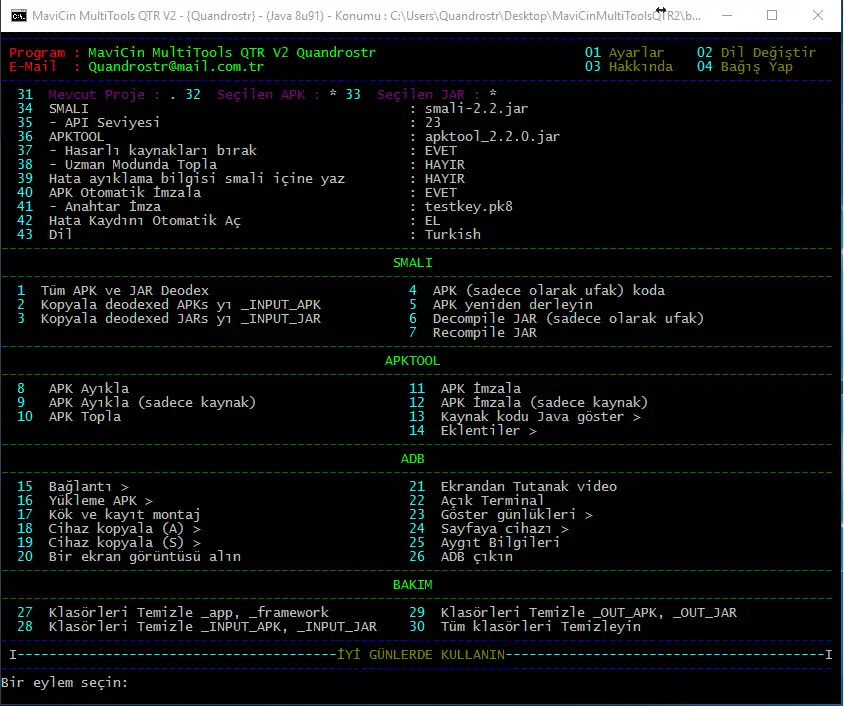Image resolution: width=844 pixels, height=706 pixels.
Task: Click the "Turkish" language value
Action: click(x=453, y=235)
